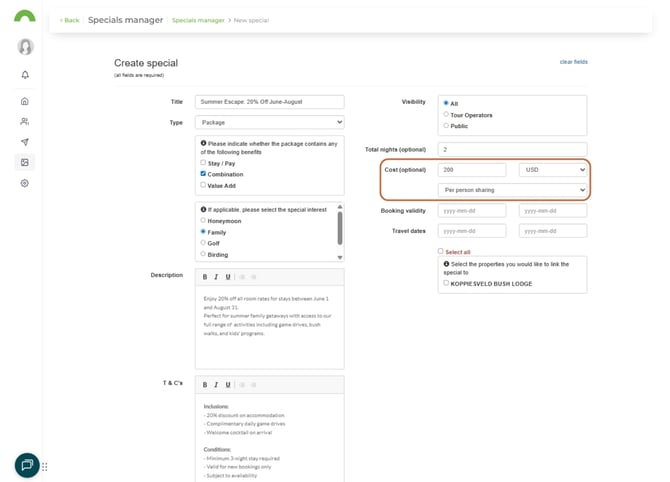Screen dimensions: 670x482
Task: Click the paper plane sidebar icon
Action: [x=25, y=142]
